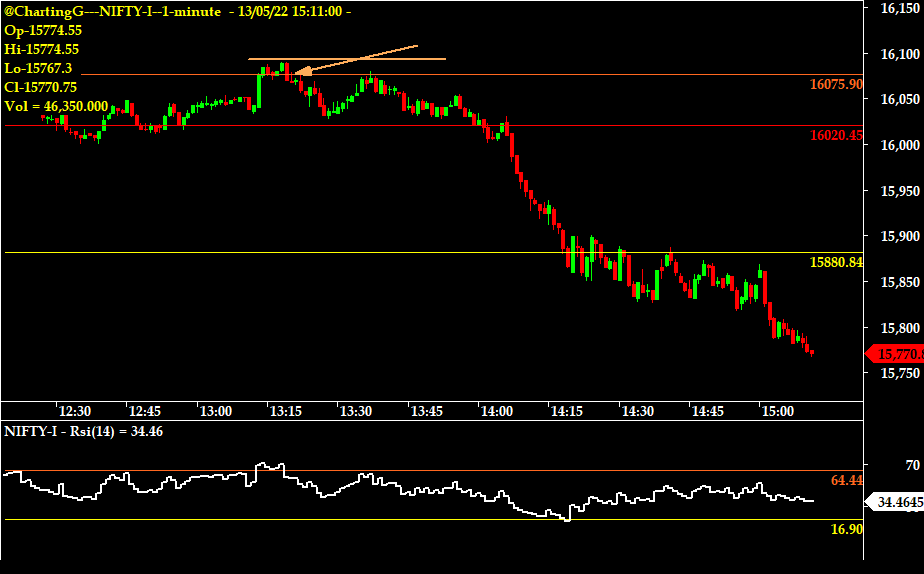924x574 pixels.
Task: Click the white RSI value tag 34.4645
Action: point(896,502)
